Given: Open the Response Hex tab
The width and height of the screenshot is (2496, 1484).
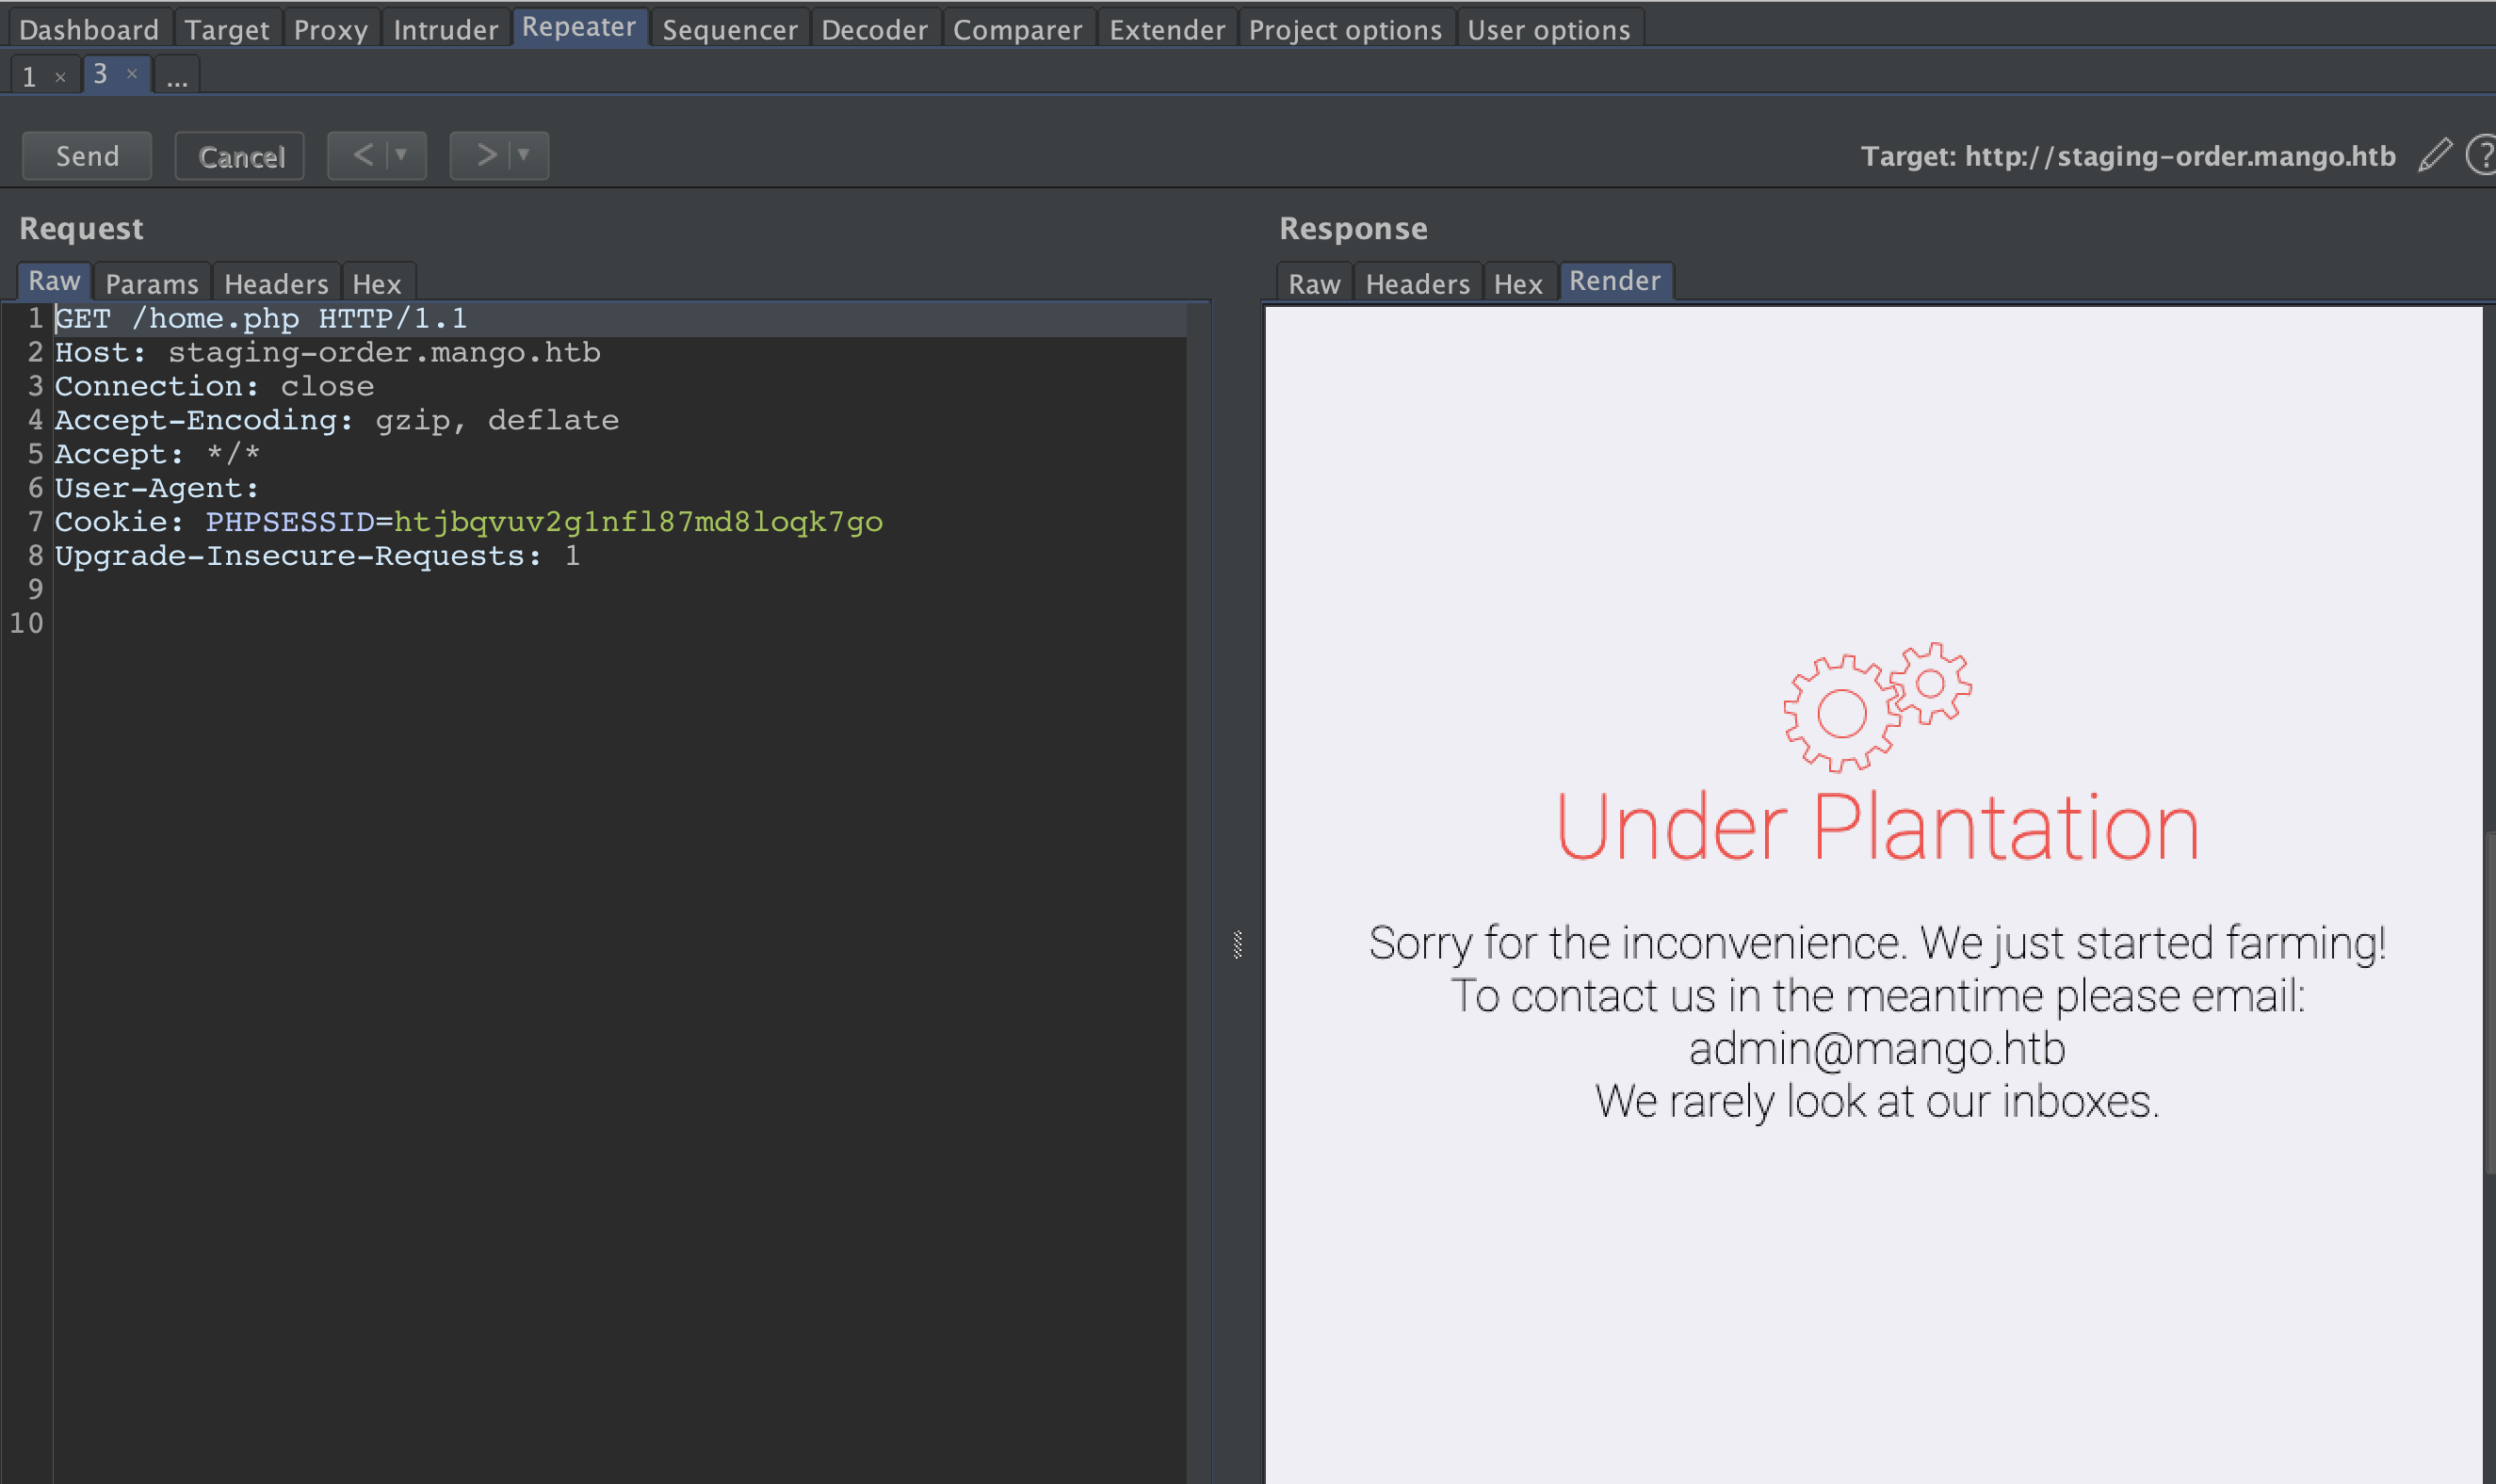Looking at the screenshot, I should [1518, 284].
